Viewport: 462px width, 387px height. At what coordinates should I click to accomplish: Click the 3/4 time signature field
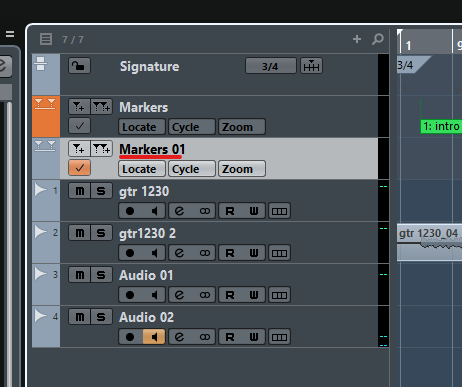tap(271, 66)
